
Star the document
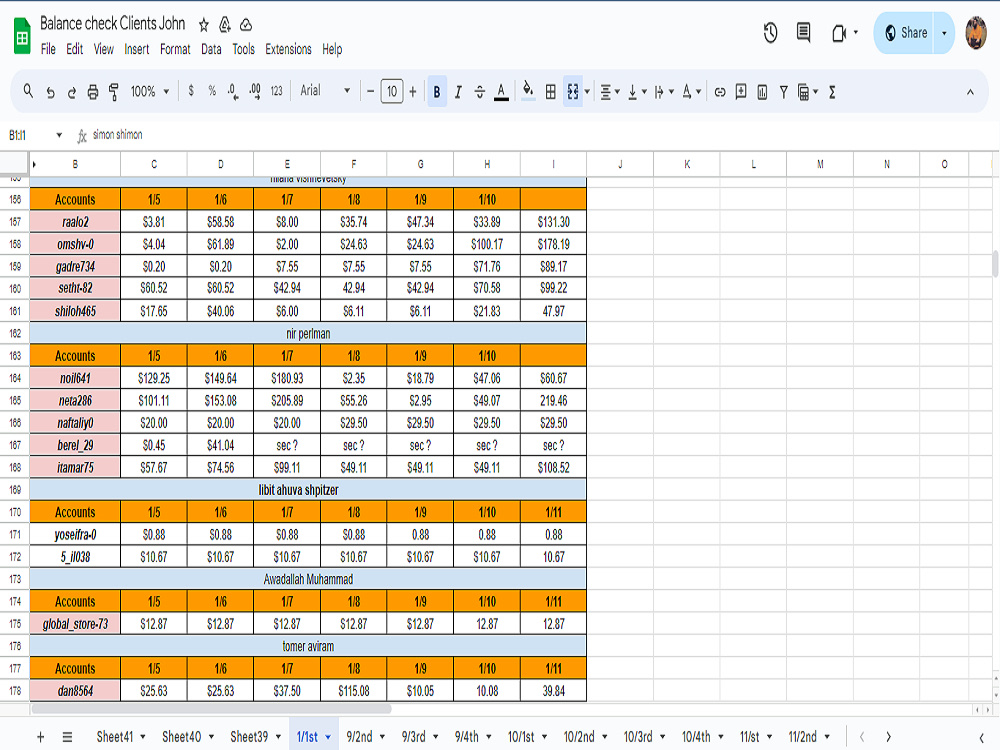(203, 25)
